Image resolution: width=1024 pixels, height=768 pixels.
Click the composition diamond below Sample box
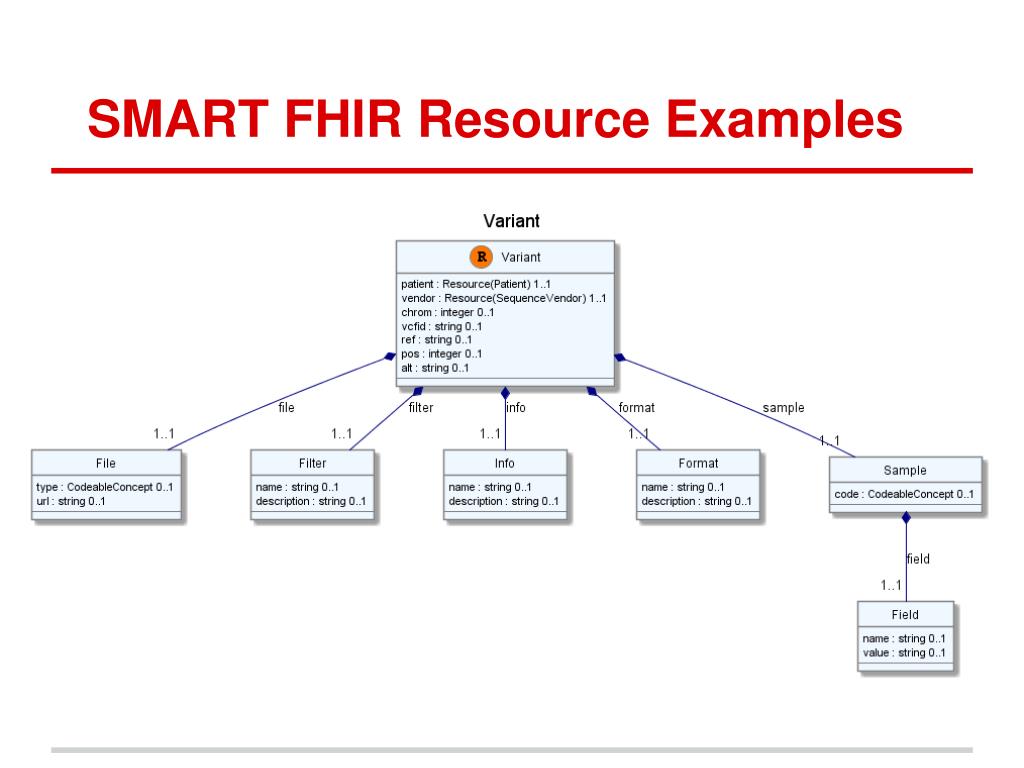[x=906, y=518]
